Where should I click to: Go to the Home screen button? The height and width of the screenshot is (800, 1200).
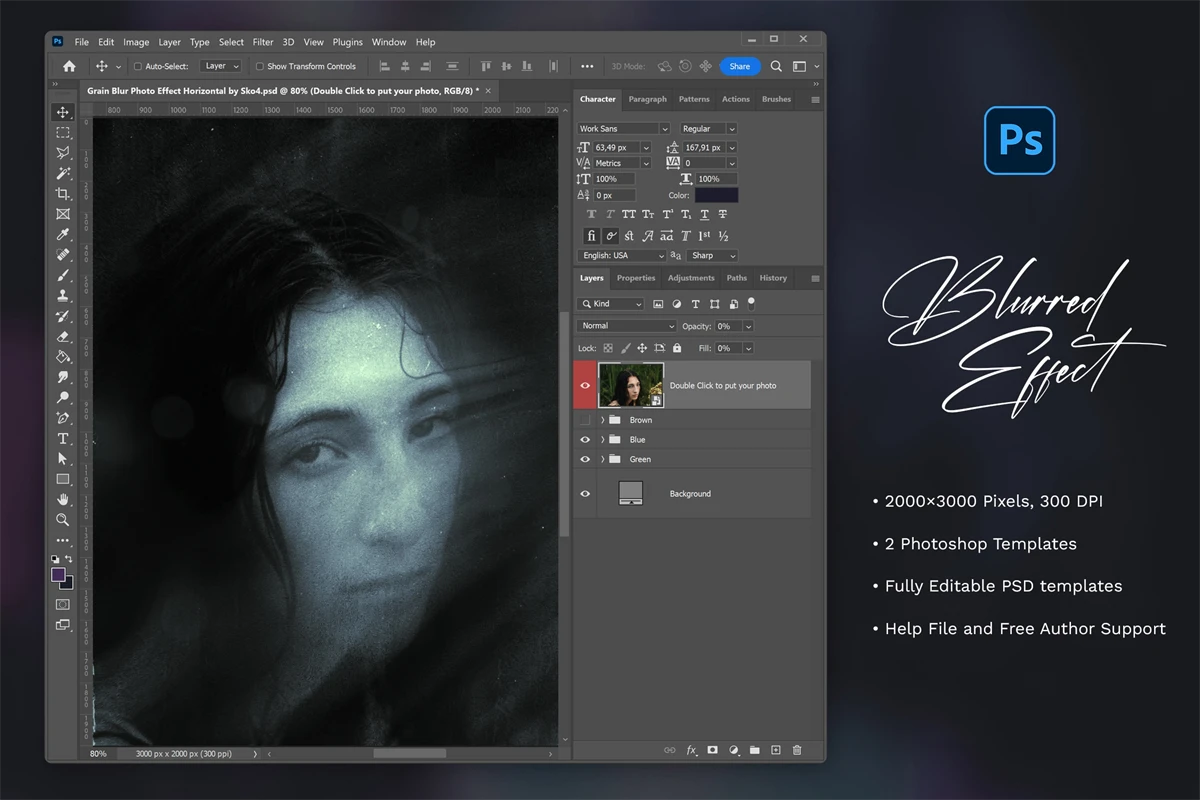click(69, 66)
